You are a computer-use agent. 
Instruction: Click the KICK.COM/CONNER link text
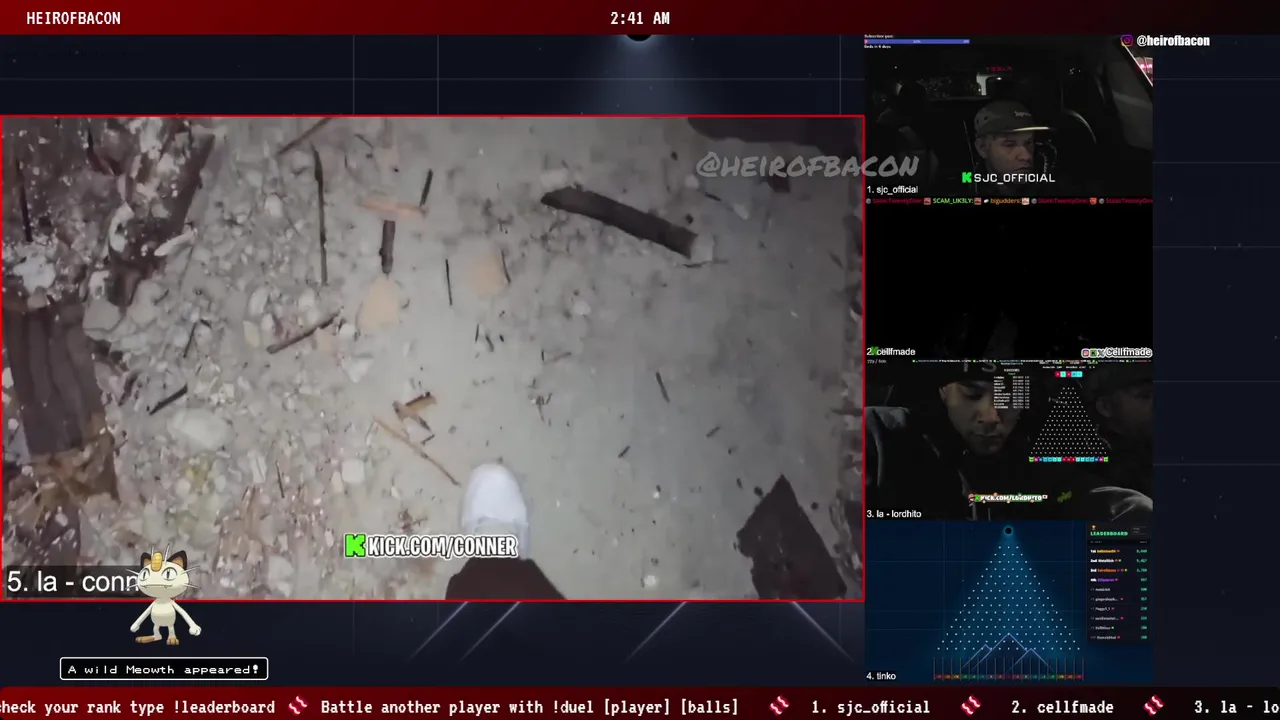point(442,546)
